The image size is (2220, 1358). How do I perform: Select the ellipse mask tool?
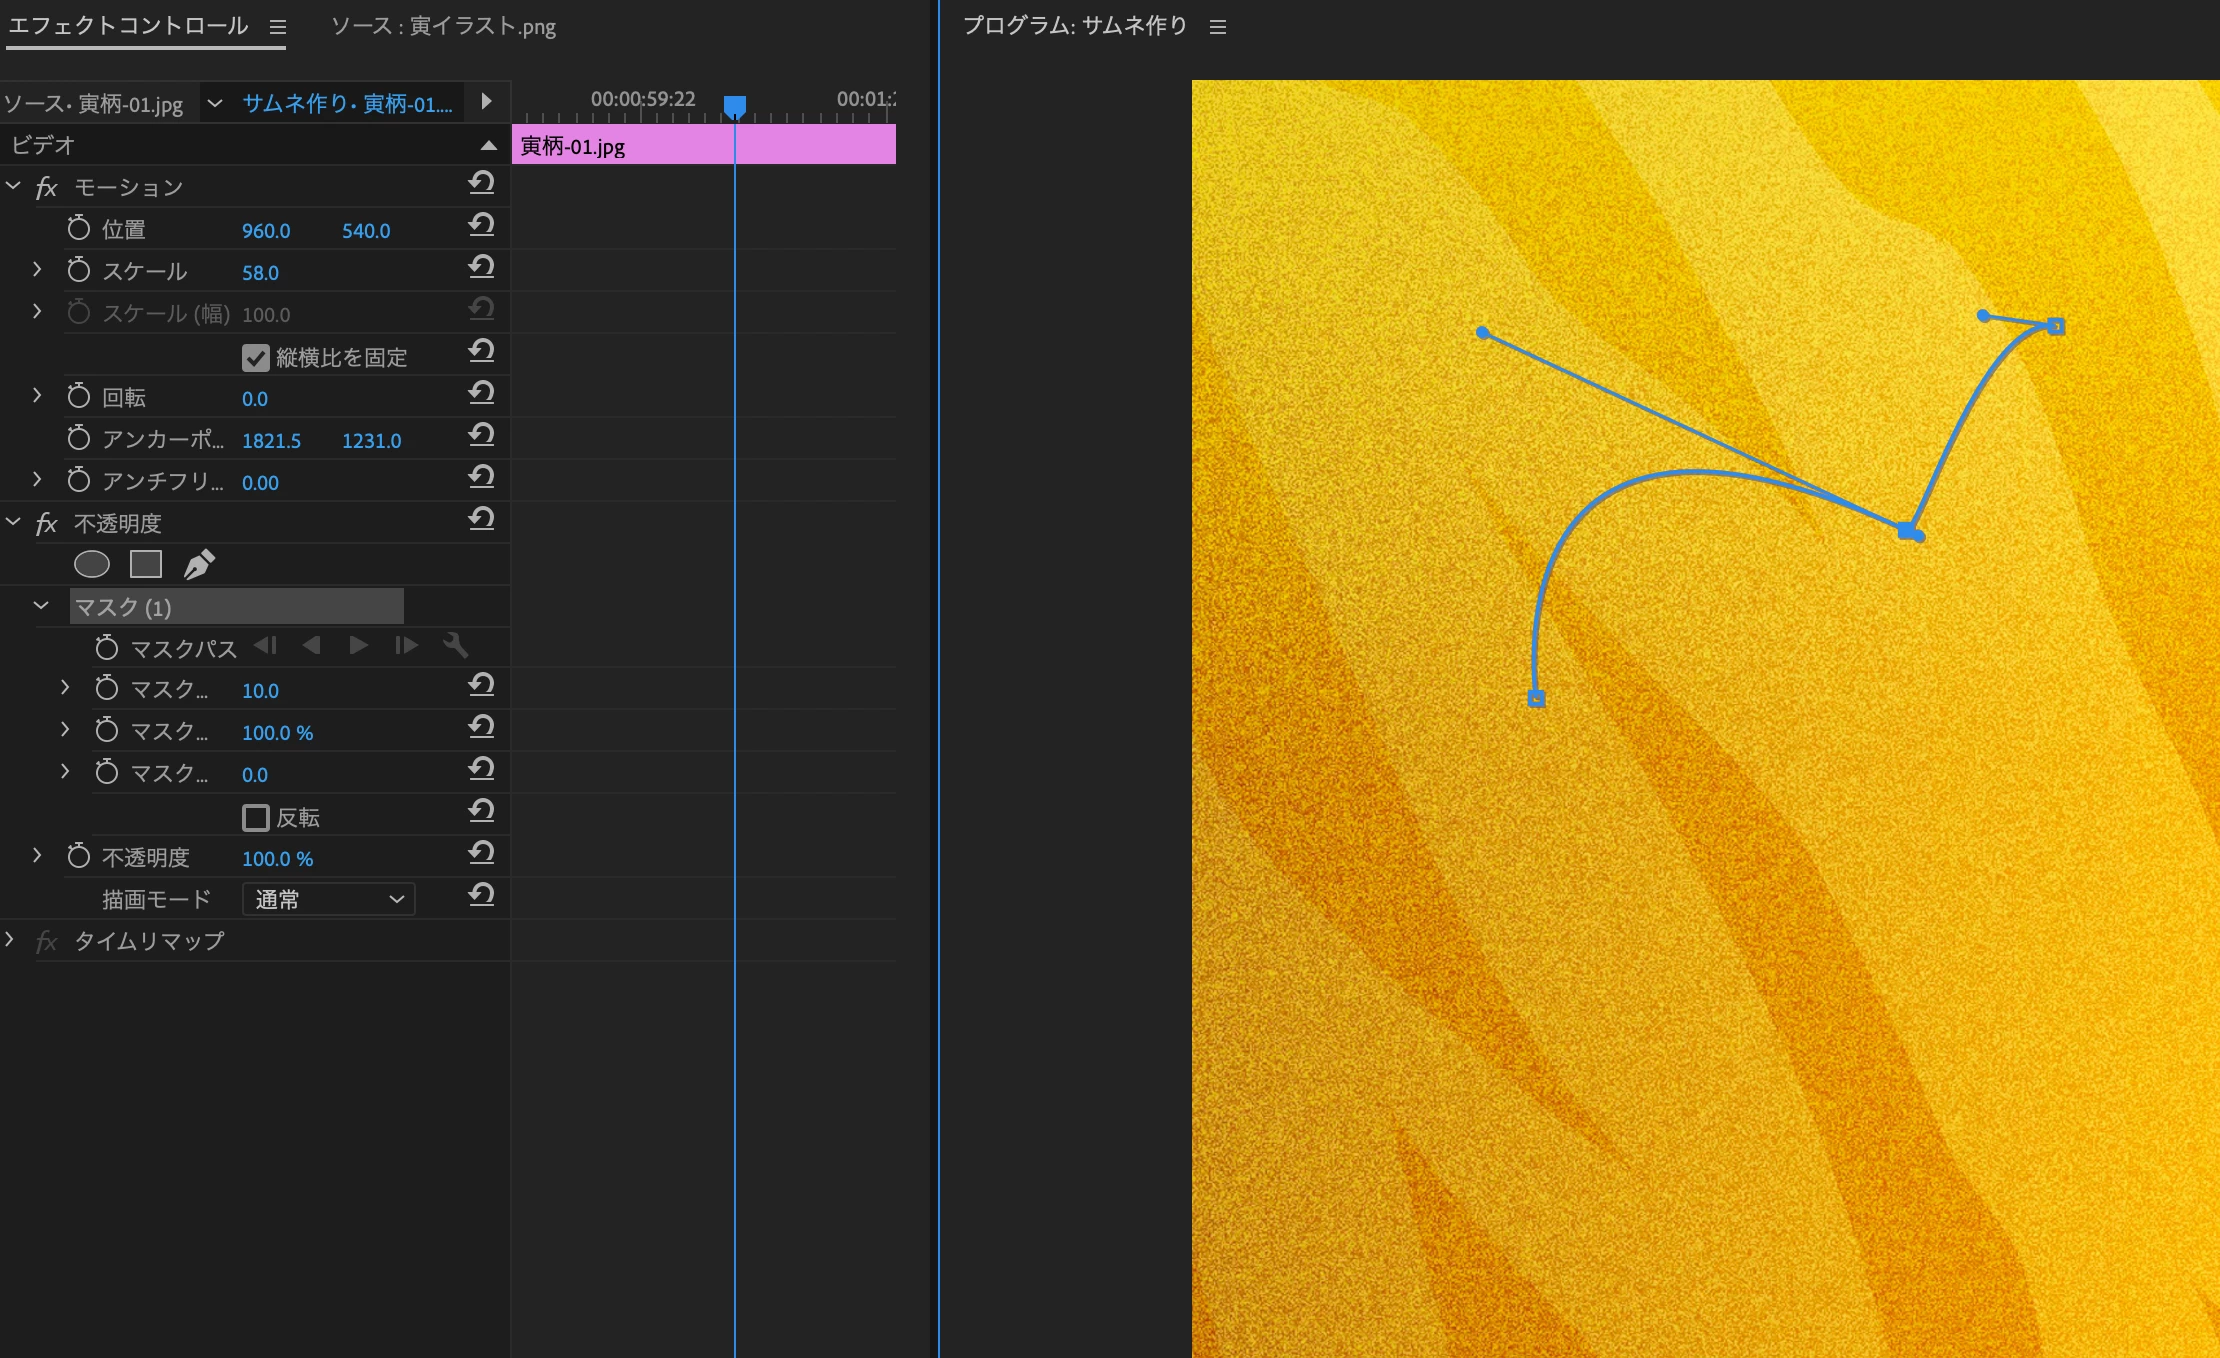(91, 565)
